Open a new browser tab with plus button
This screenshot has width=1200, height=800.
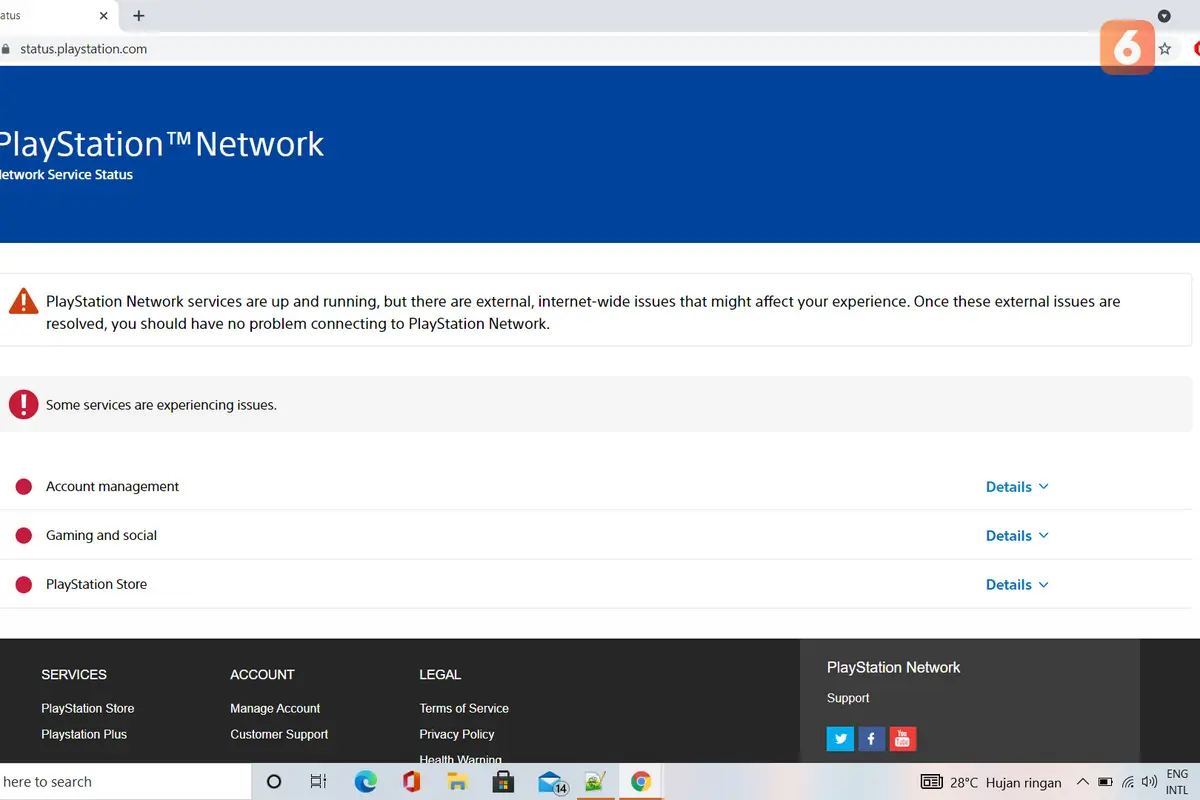point(139,16)
